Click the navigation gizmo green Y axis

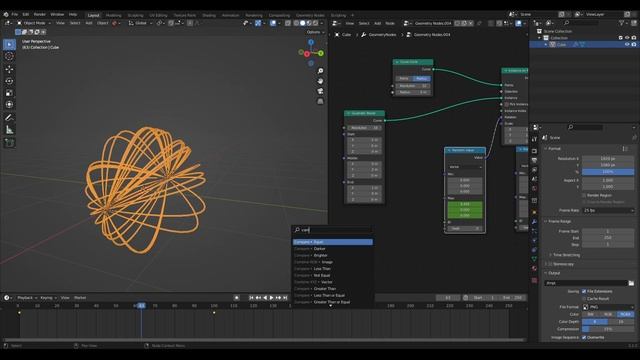(x=321, y=53)
